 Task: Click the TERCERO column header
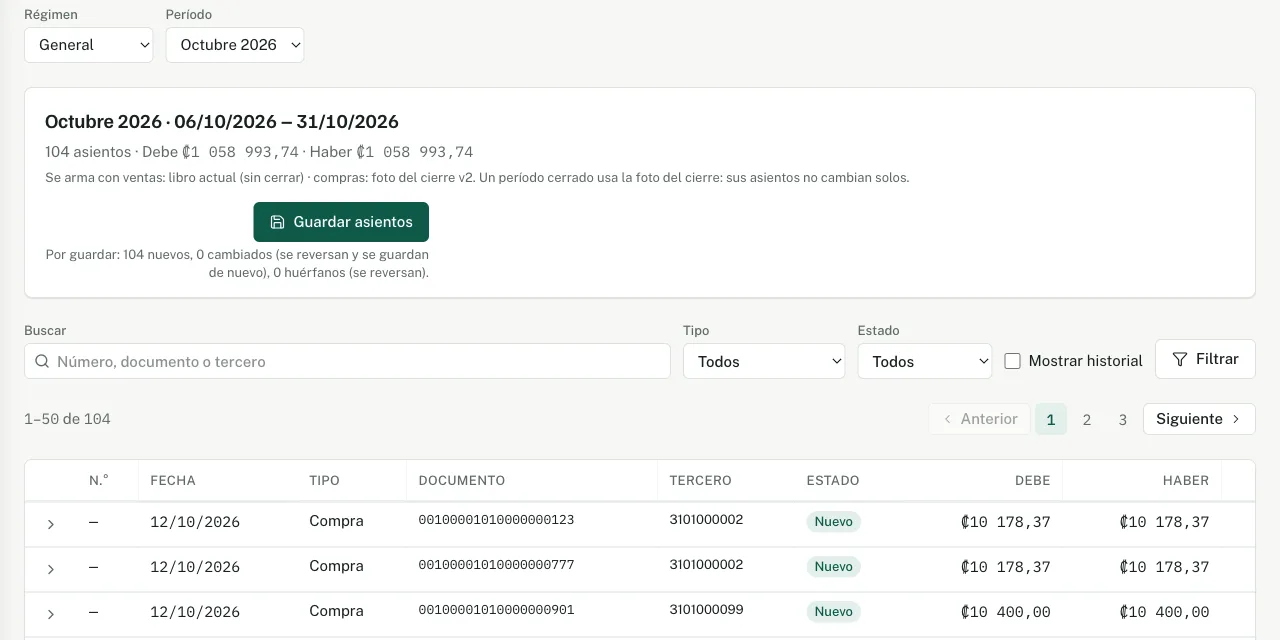click(x=701, y=481)
